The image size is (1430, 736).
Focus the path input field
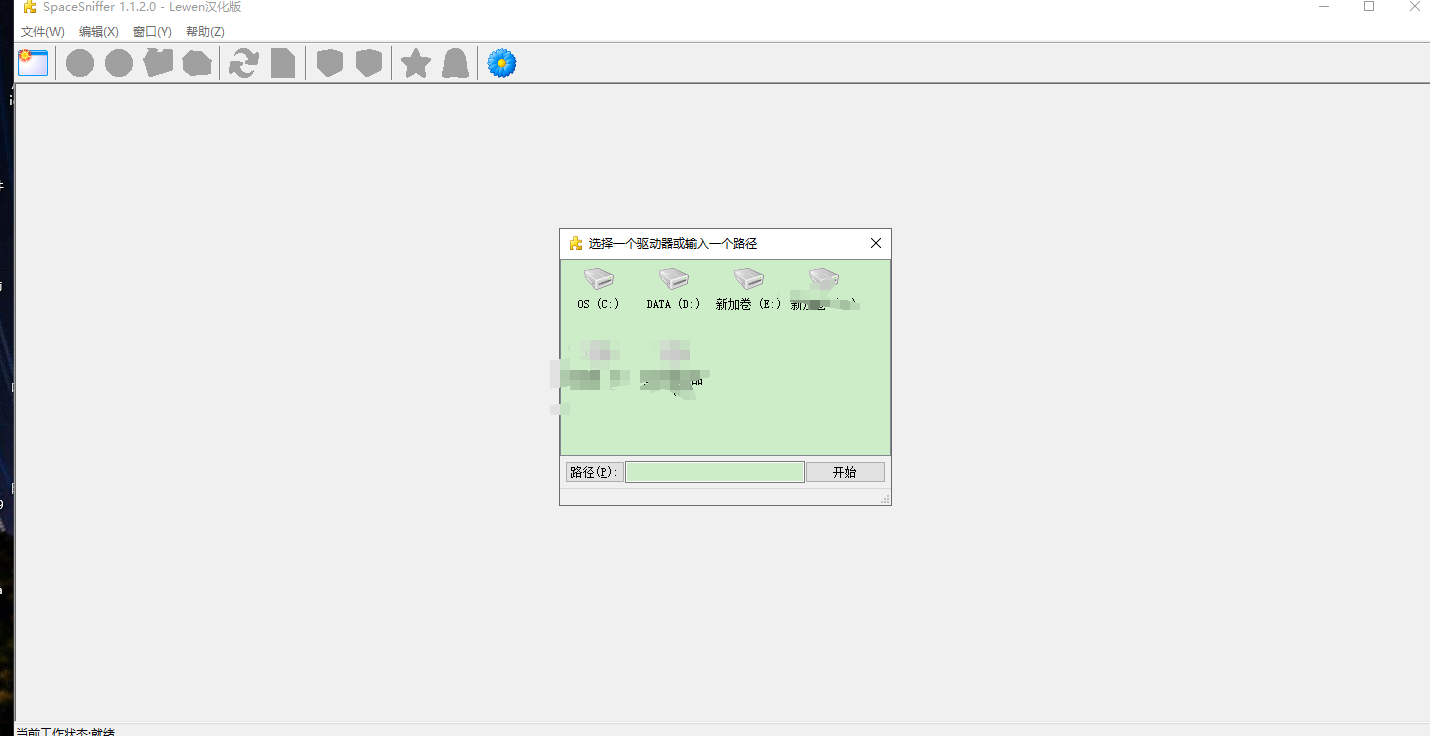point(715,472)
